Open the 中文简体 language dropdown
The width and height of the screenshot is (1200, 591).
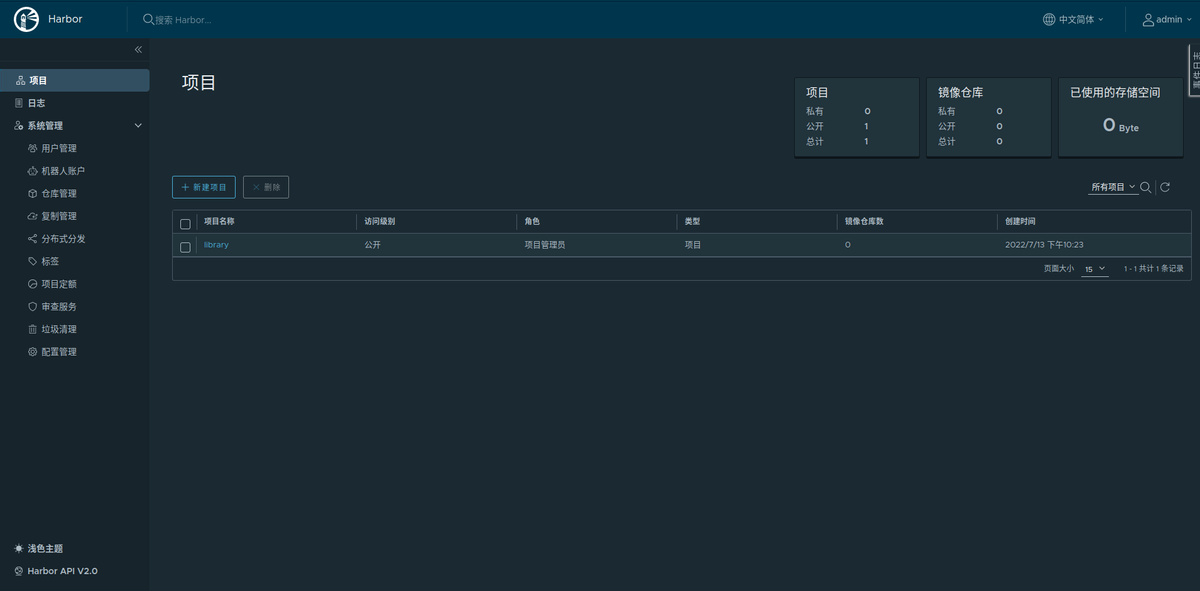(x=1073, y=19)
